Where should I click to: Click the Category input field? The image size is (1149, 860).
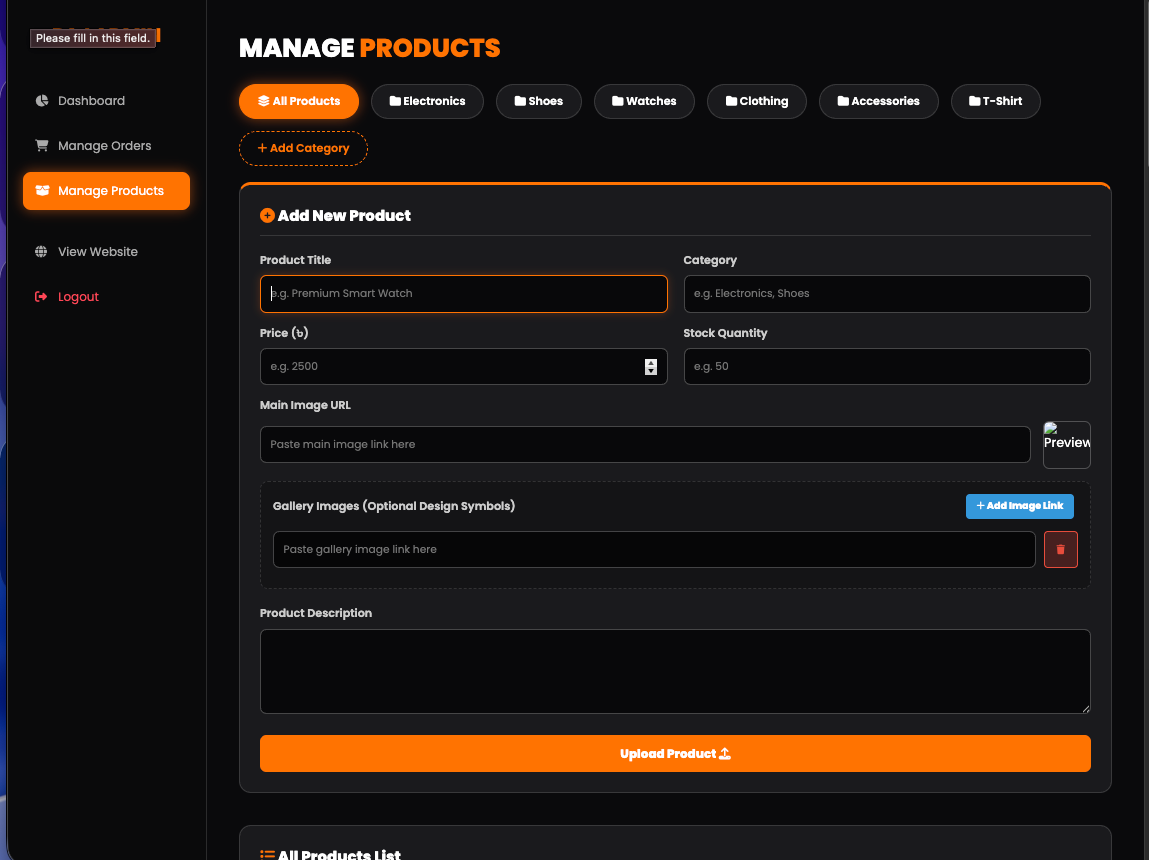(x=887, y=294)
